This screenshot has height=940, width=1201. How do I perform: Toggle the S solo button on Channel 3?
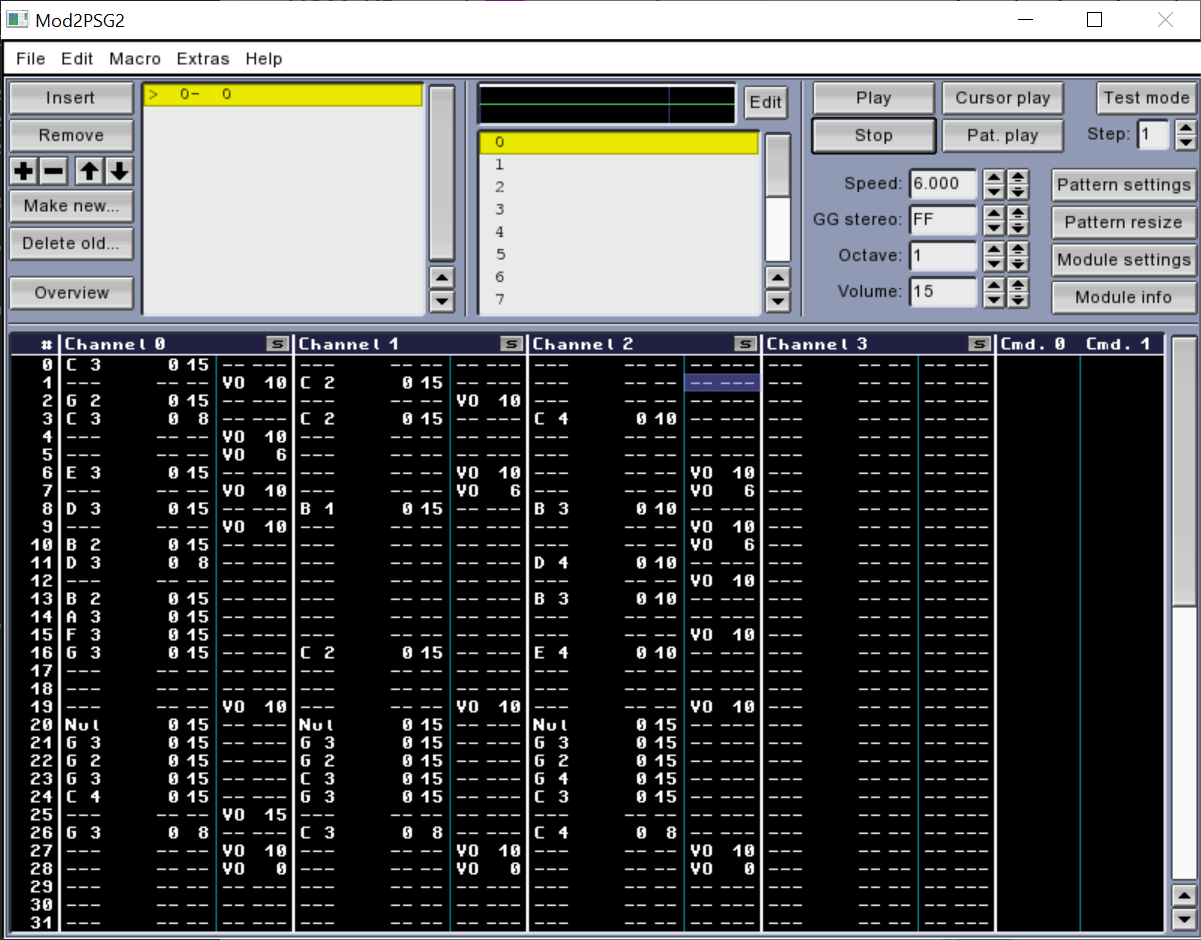point(980,344)
